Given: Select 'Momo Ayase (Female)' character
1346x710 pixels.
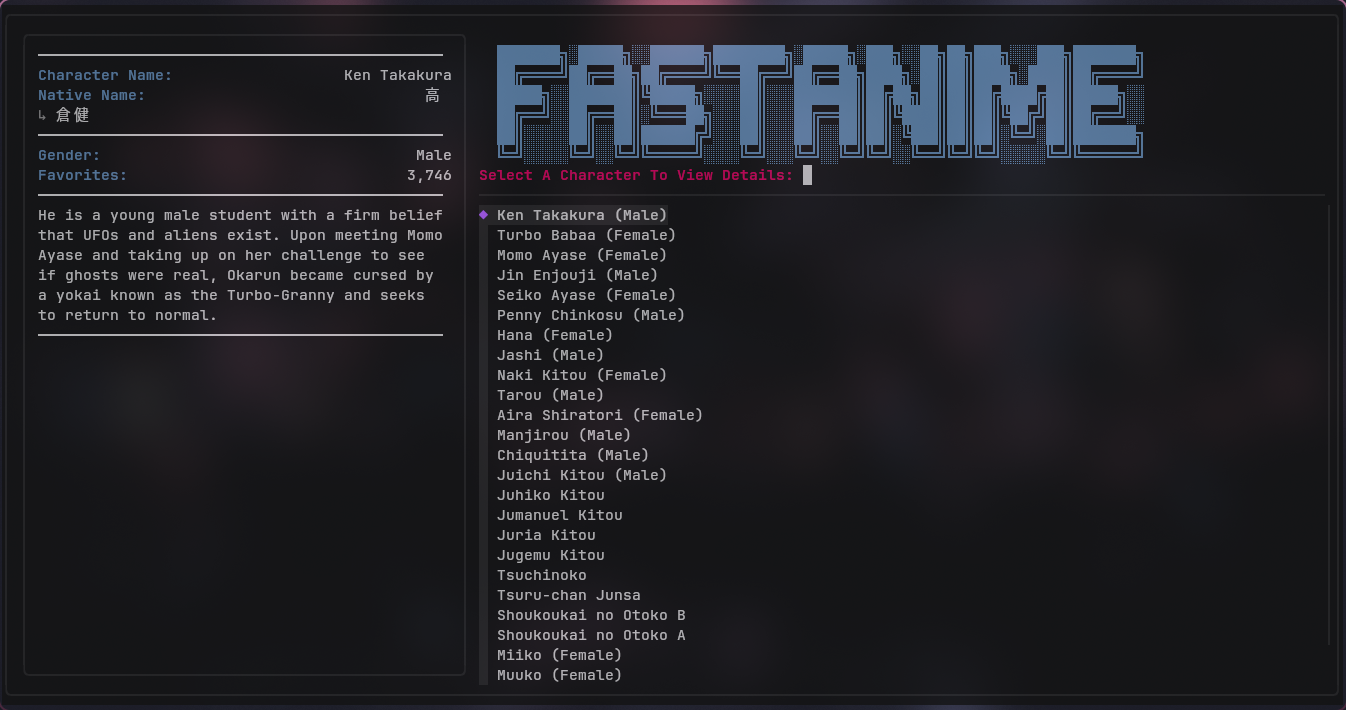Looking at the screenshot, I should coord(583,254).
